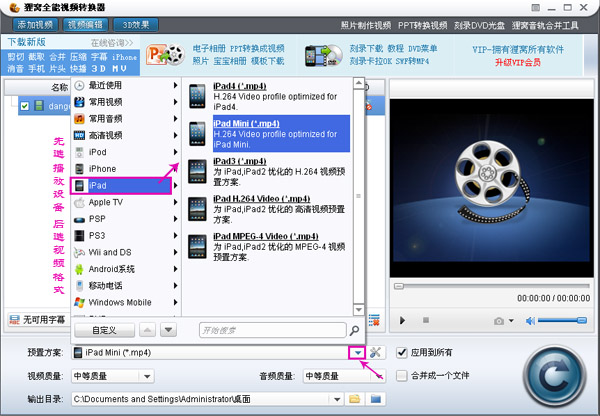Select 移动电话 category
Screen dimensions: 600x416
tap(126, 285)
